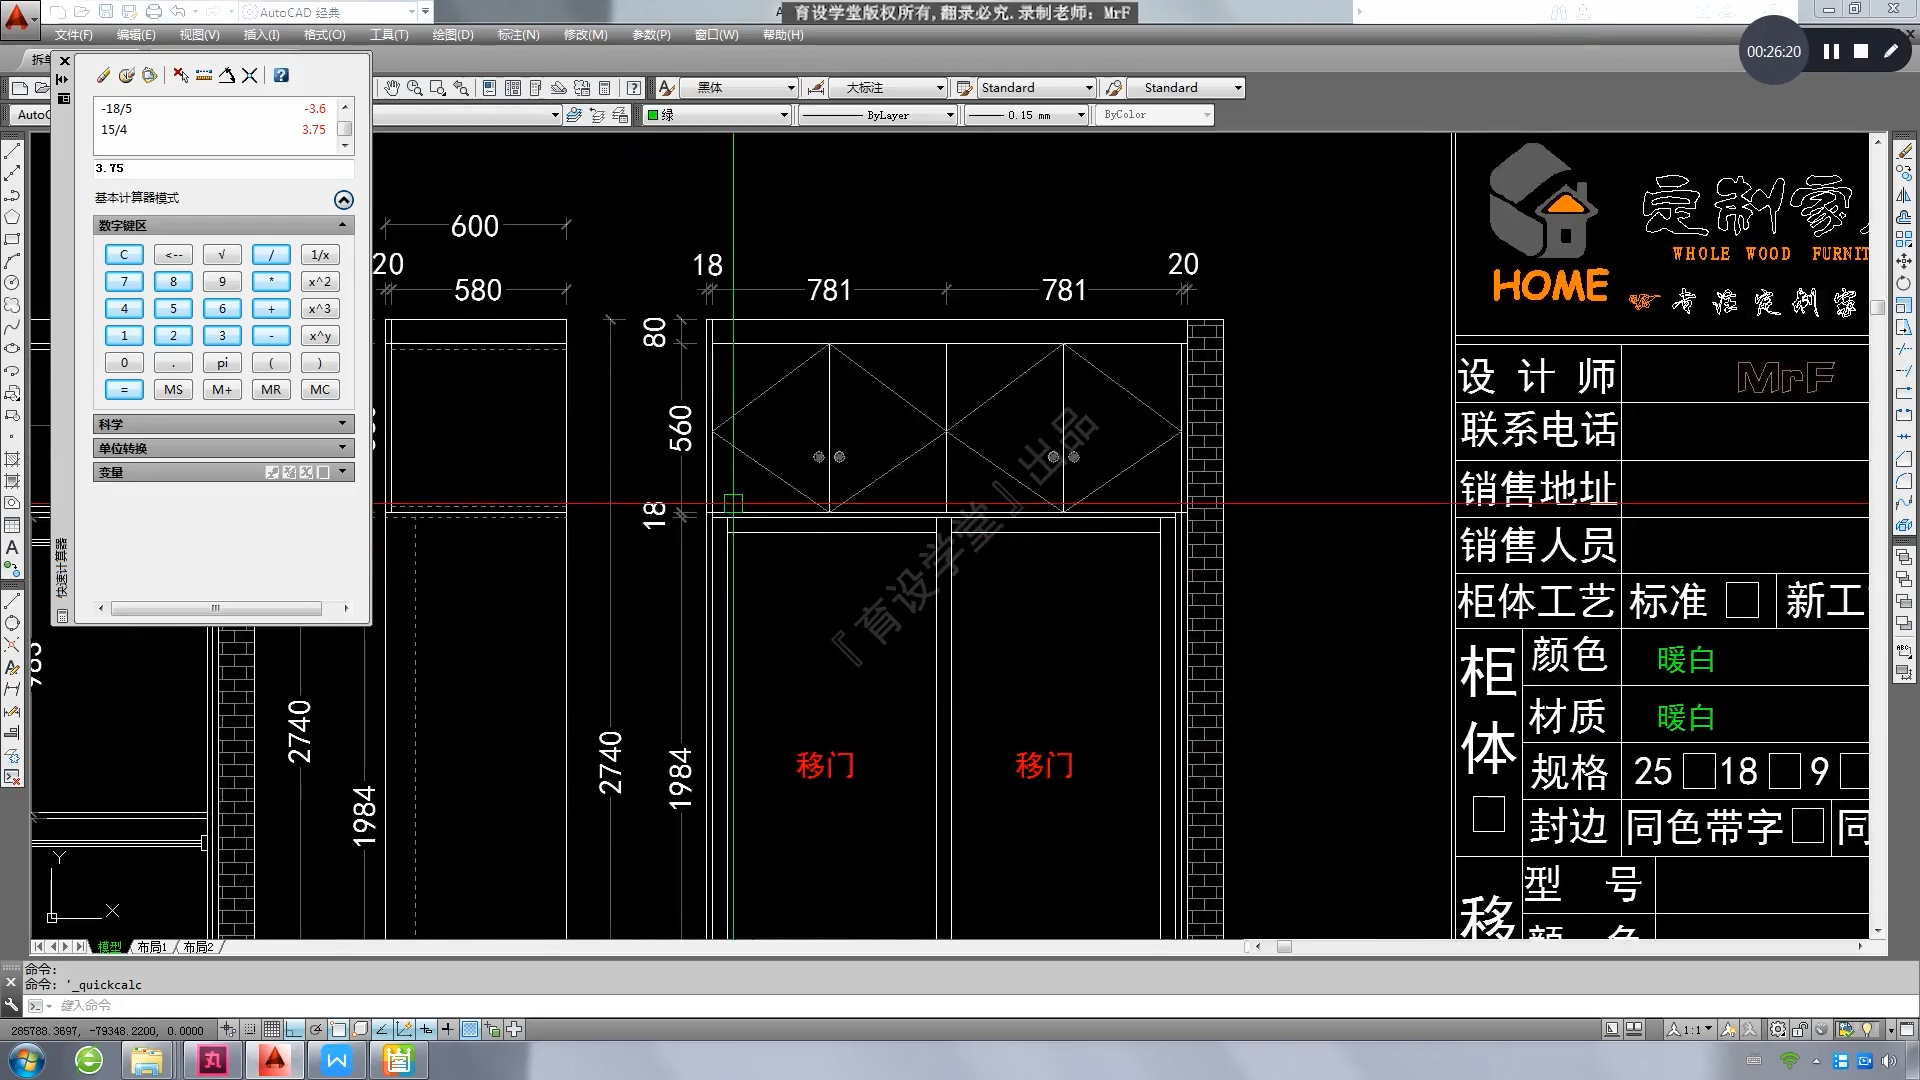Toggle 3D Object Snap in the status bar

[360, 1029]
